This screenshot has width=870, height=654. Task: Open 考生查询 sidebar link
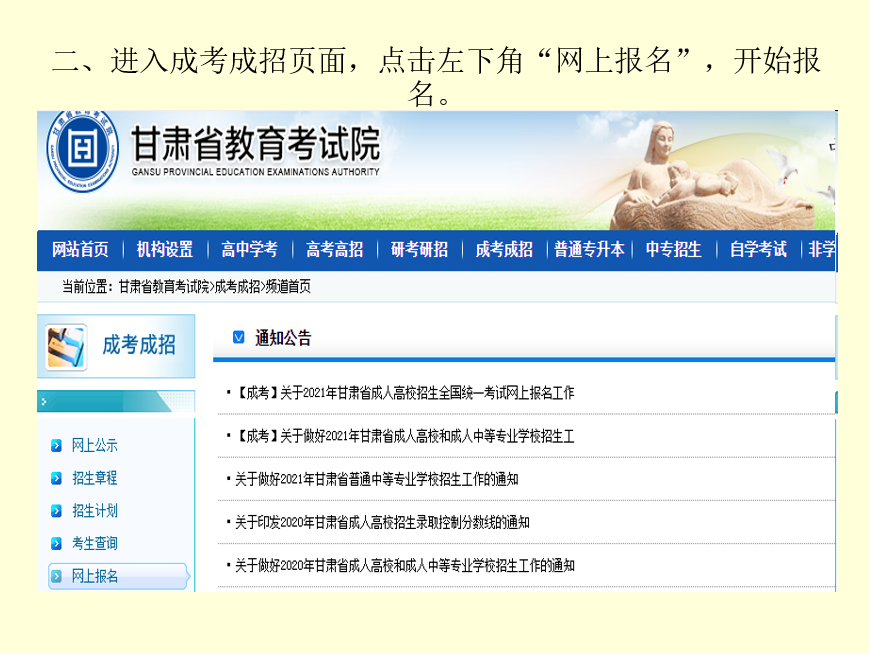coord(95,543)
